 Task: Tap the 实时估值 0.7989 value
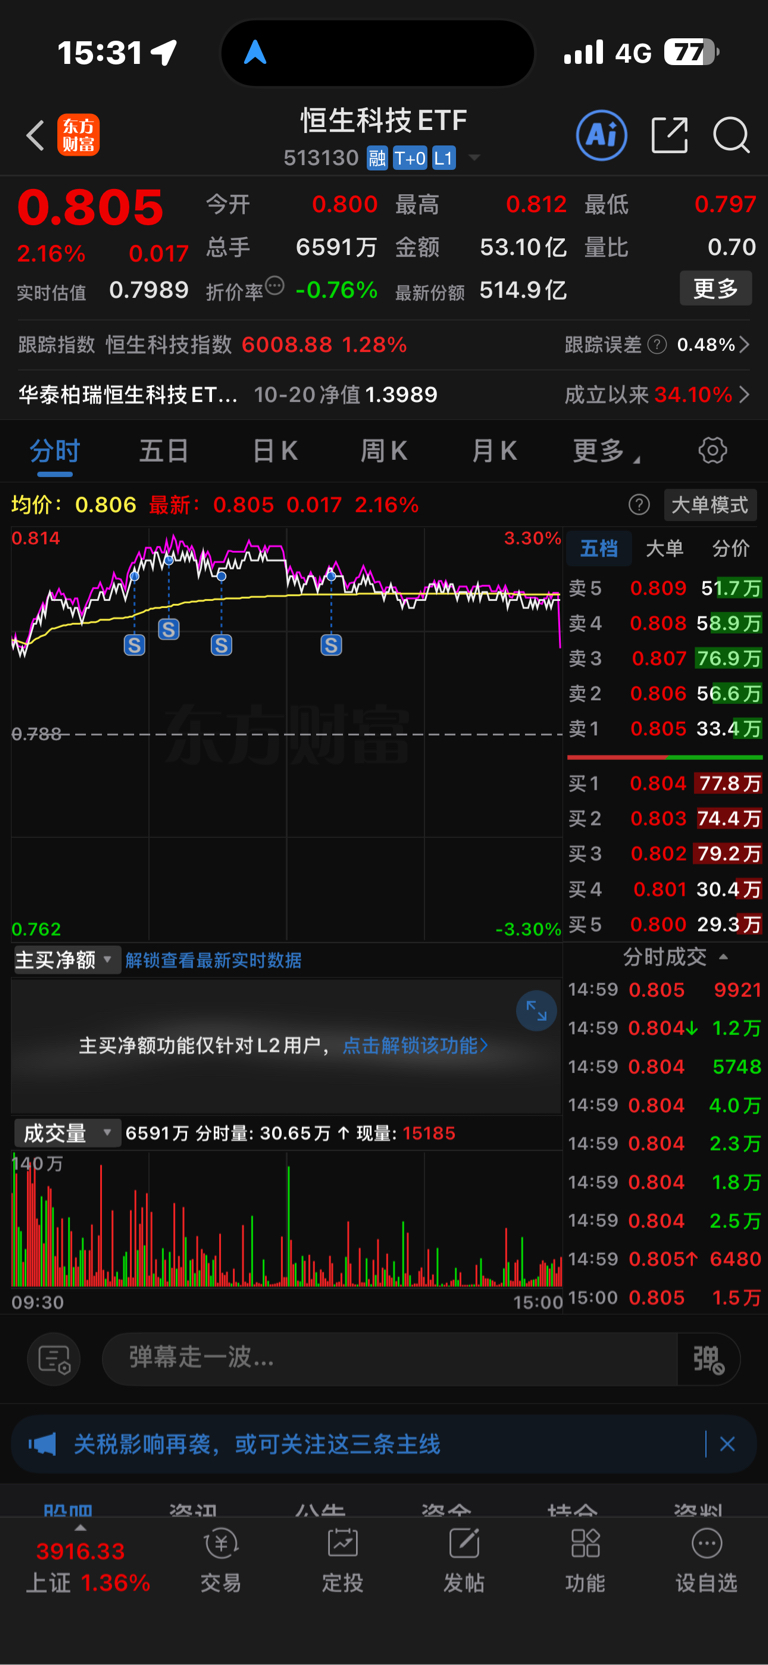148,291
